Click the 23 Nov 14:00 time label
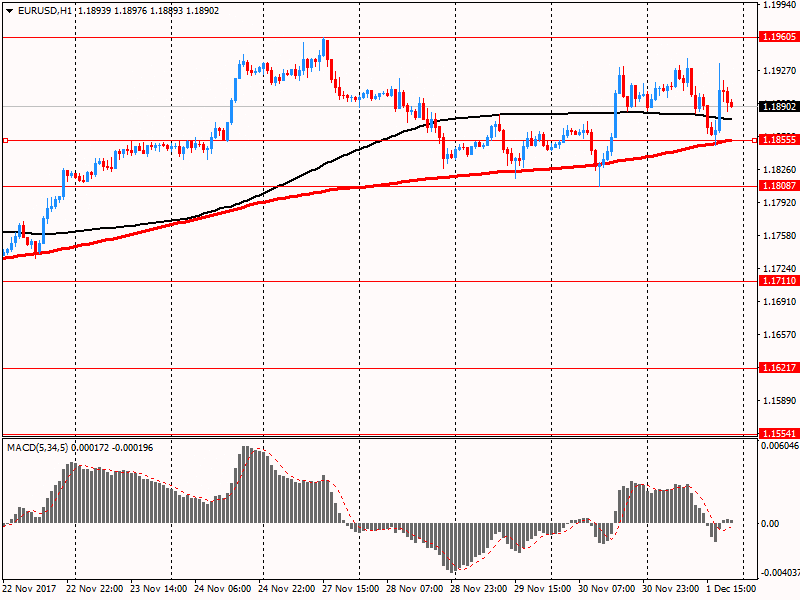 click(159, 588)
